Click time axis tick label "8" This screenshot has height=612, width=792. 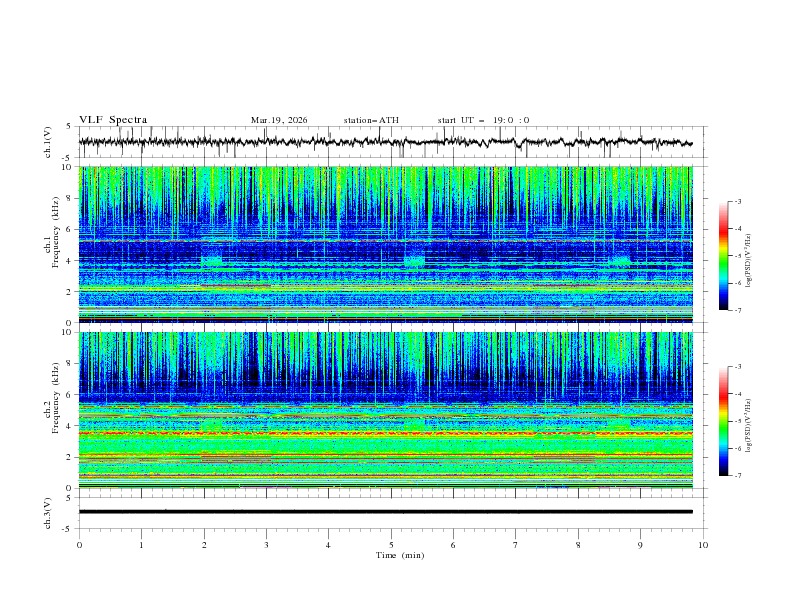coord(578,545)
